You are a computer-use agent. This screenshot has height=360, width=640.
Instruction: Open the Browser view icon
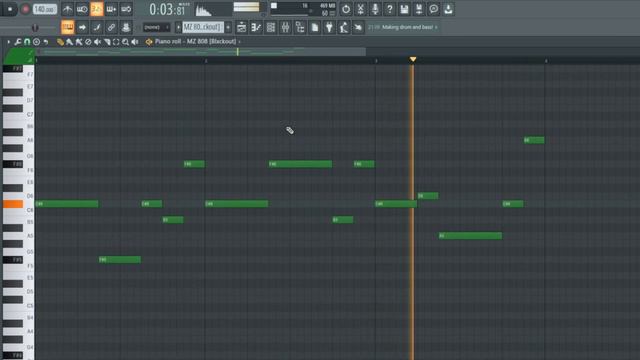coord(300,27)
